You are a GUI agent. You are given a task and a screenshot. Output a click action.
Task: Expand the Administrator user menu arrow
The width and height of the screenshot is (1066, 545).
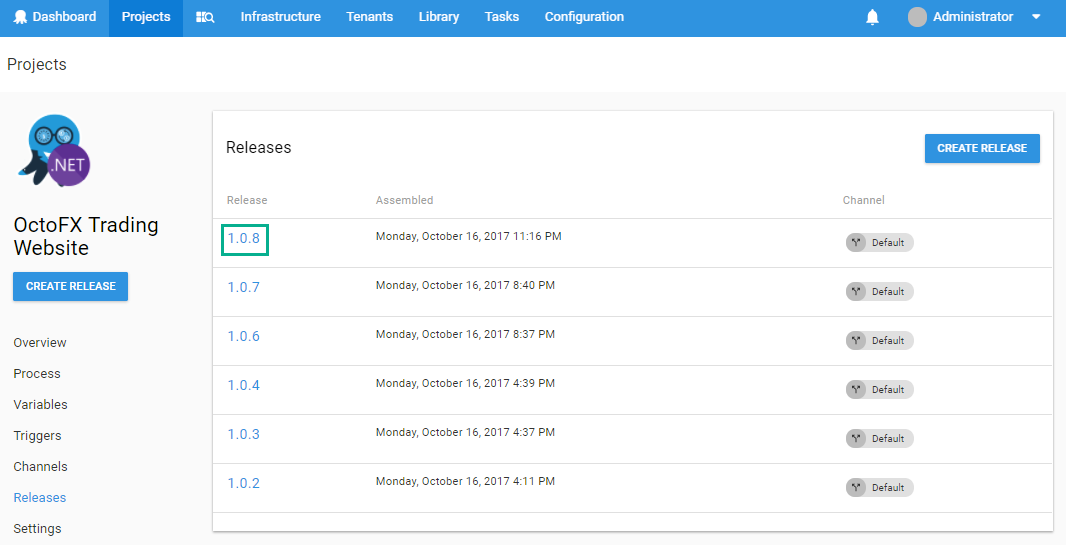1036,17
